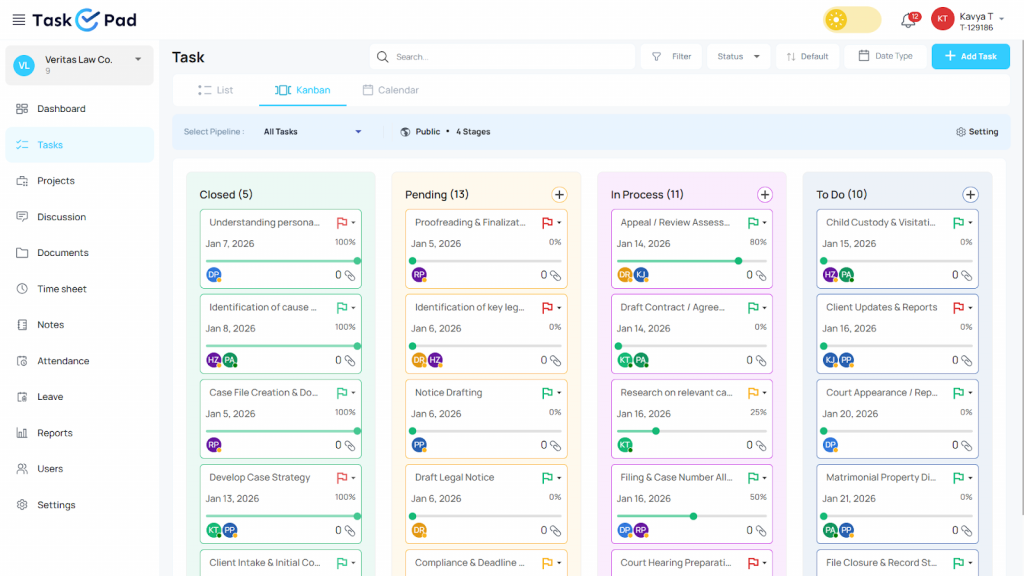
Task: Open the All Tasks pipeline dropdown
Action: 312,132
